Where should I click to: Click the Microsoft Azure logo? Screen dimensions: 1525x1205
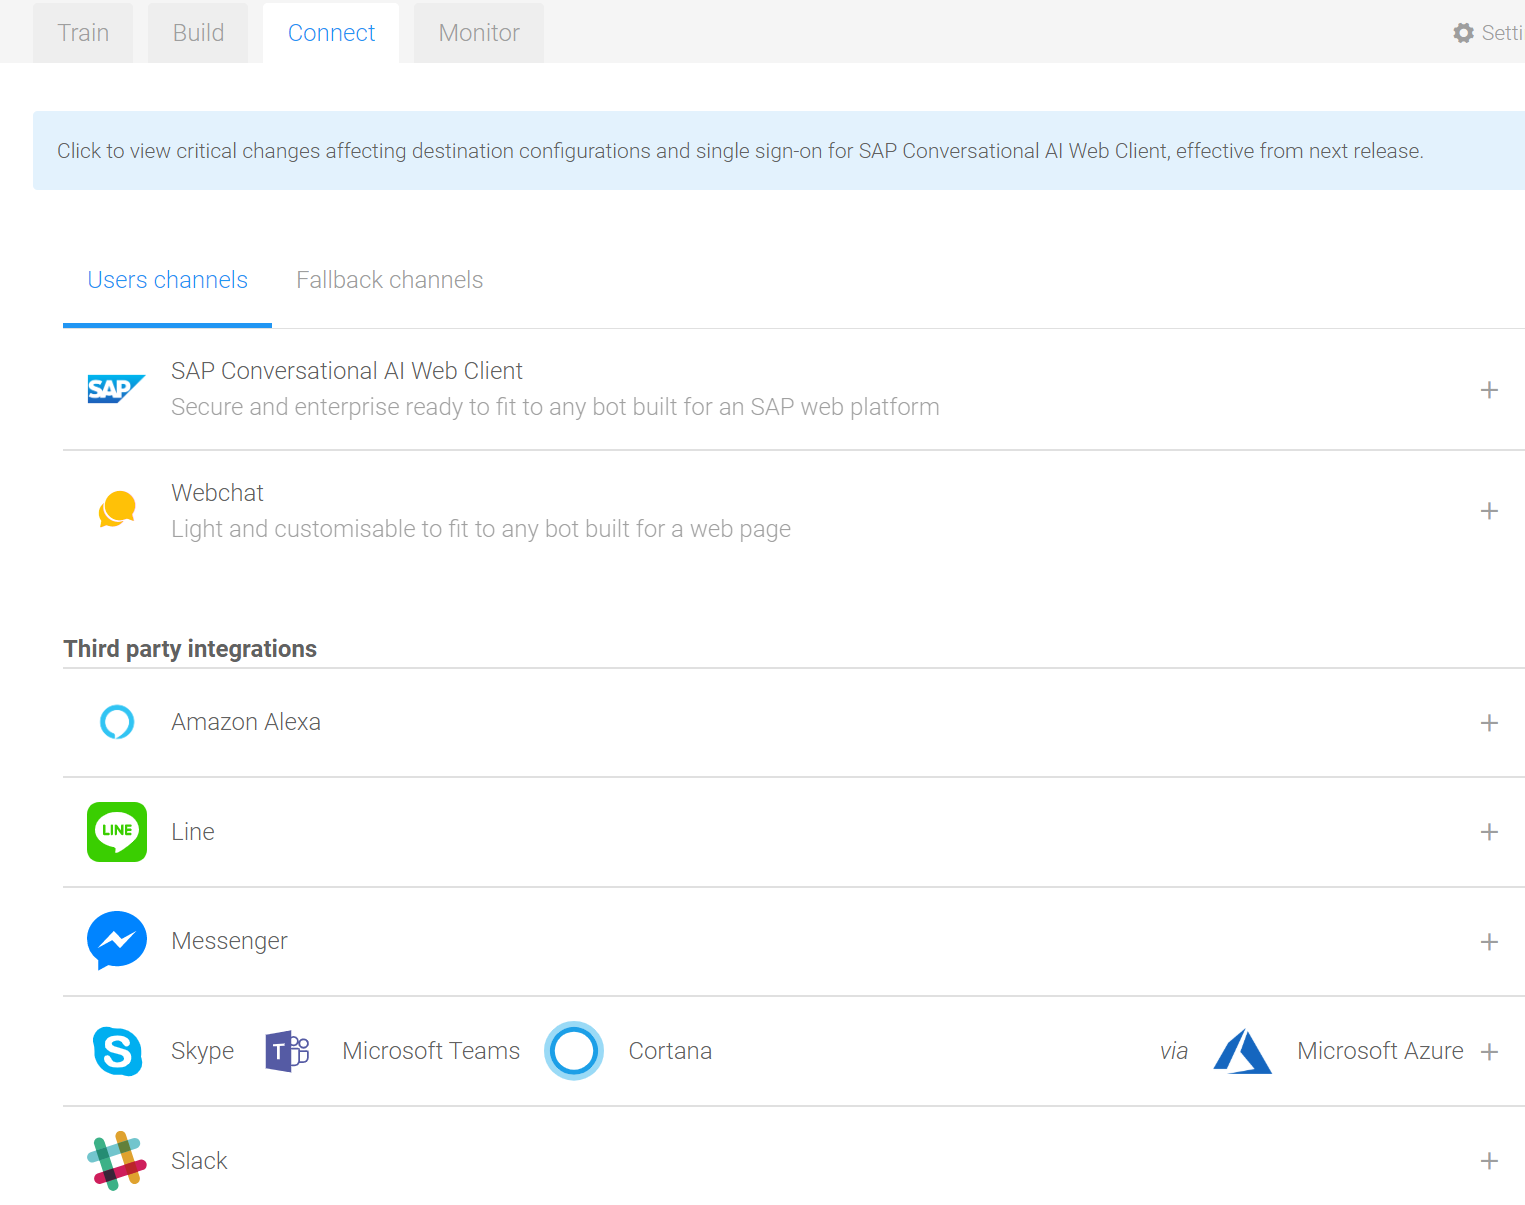click(1242, 1051)
